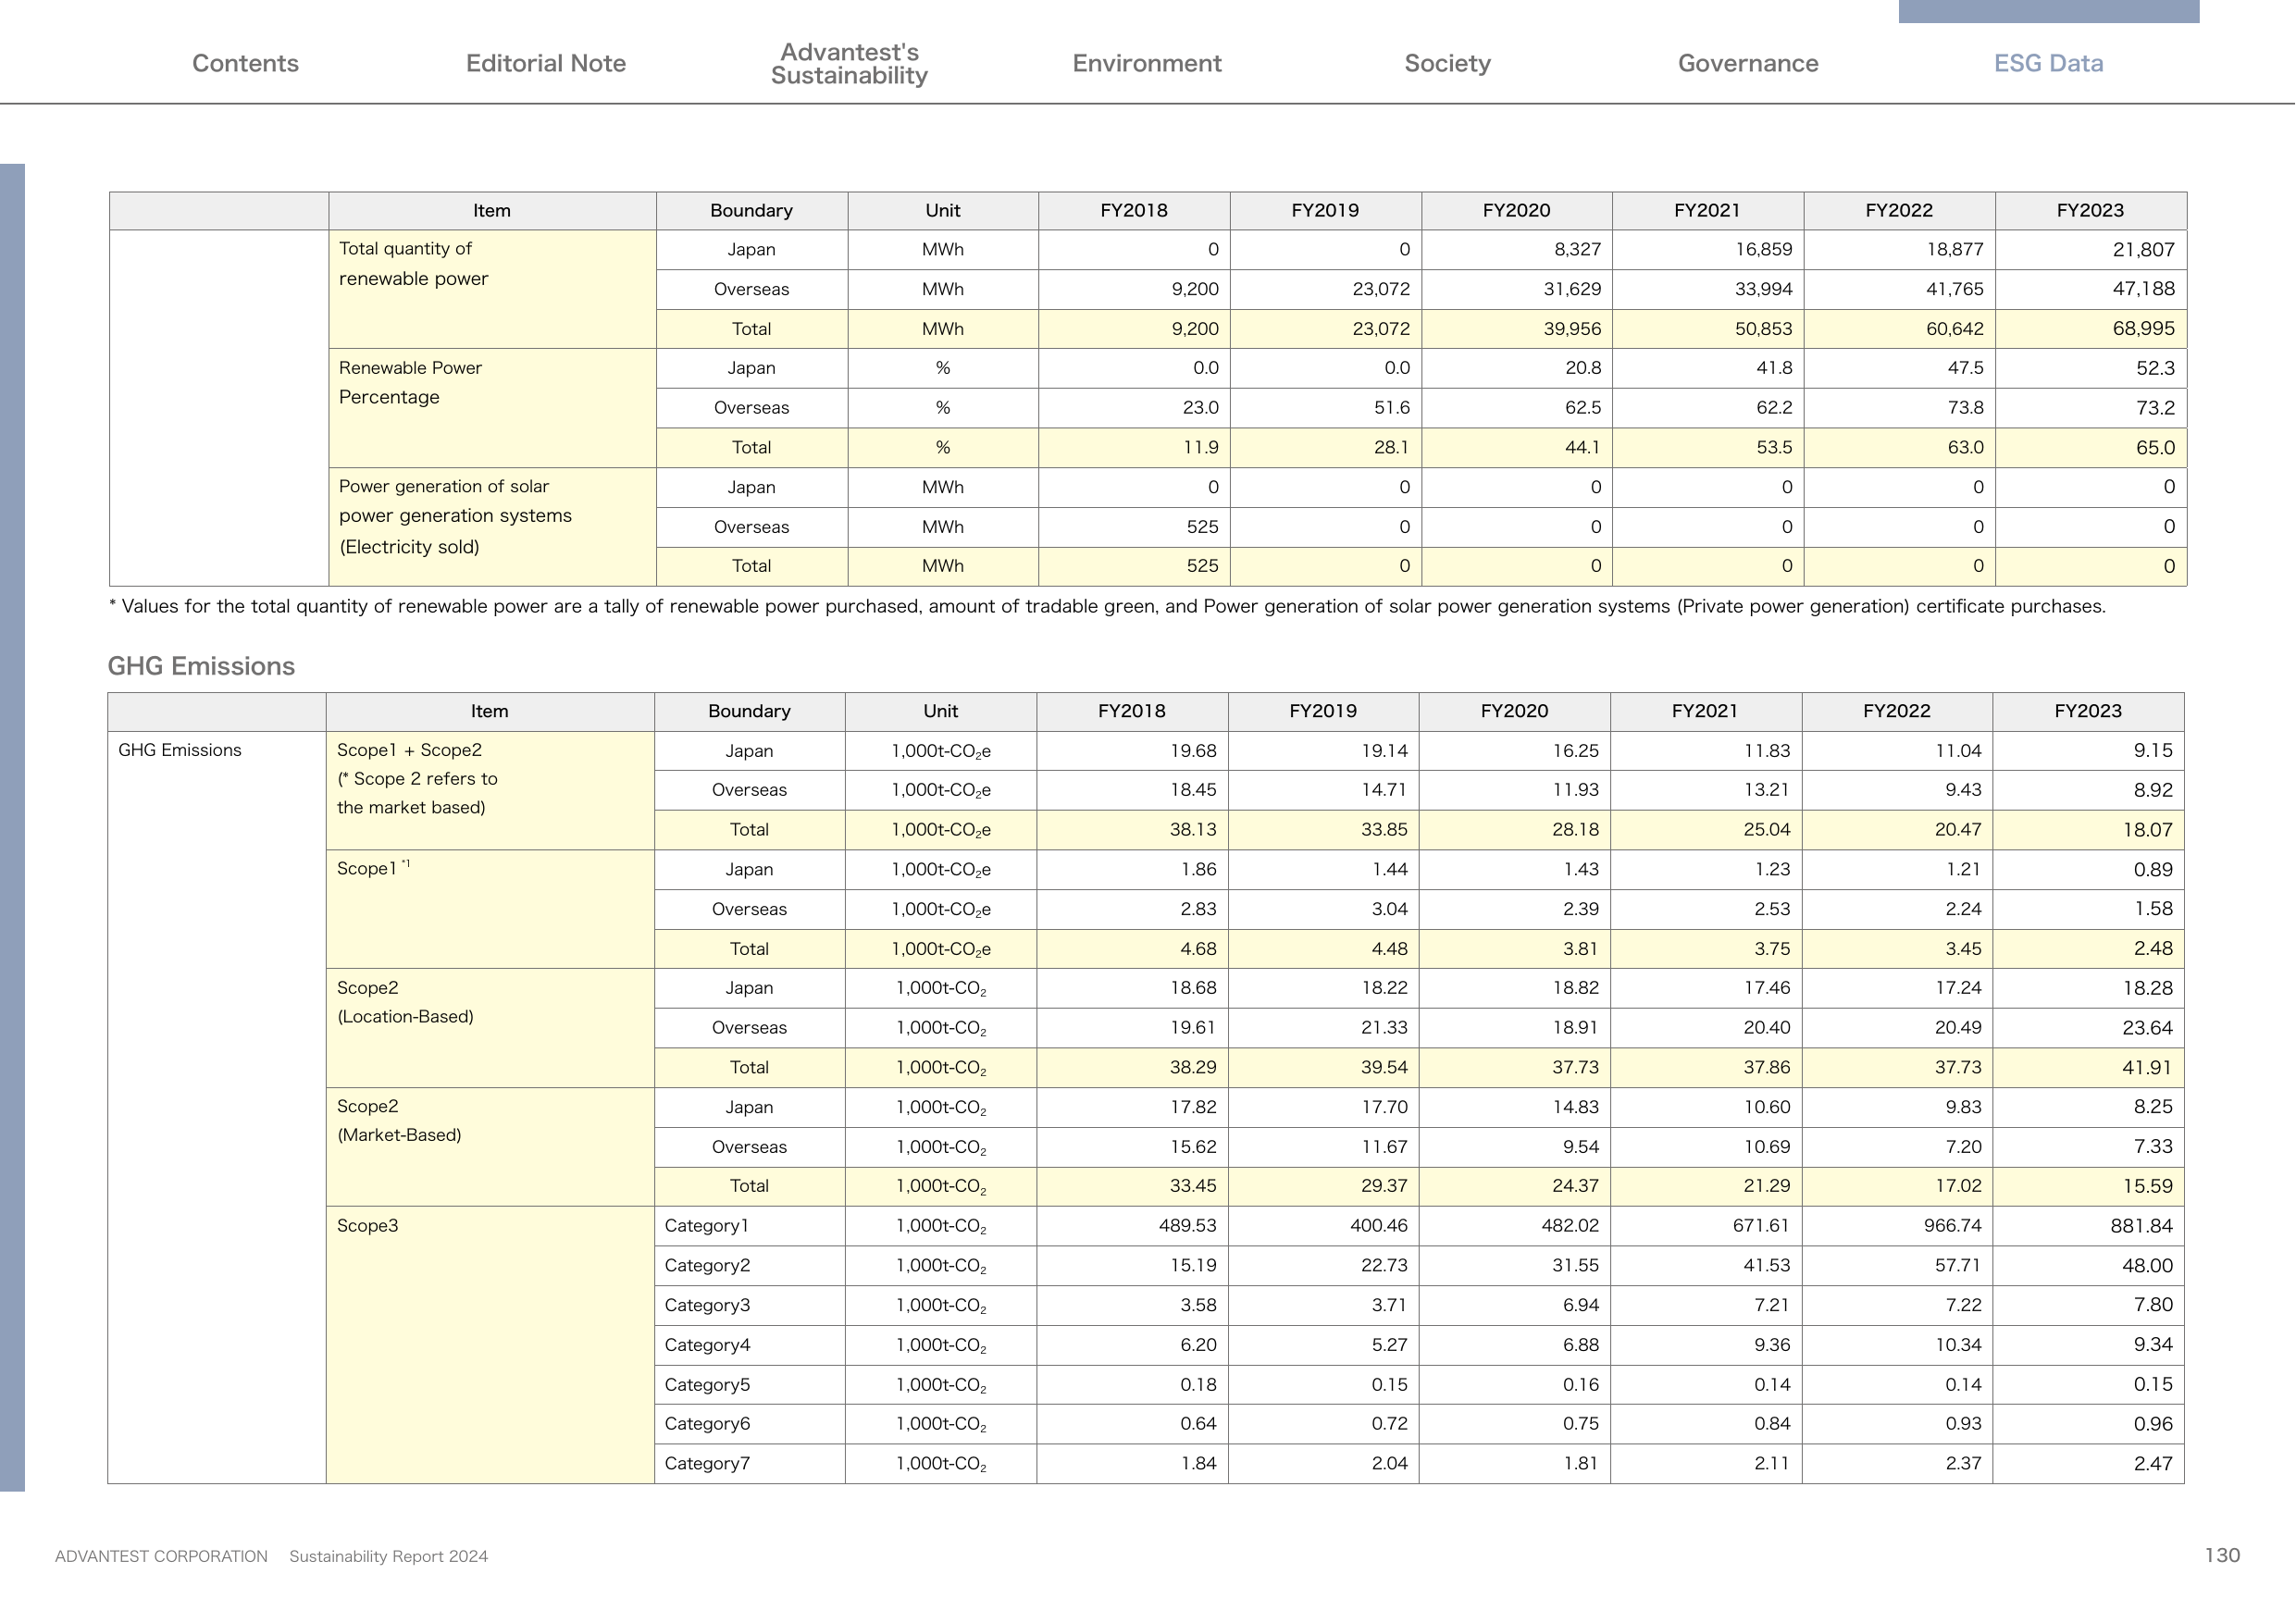Viewport: 2296px width, 1623px height.
Task: Click the GHG Emissions section heading
Action: tap(201, 666)
